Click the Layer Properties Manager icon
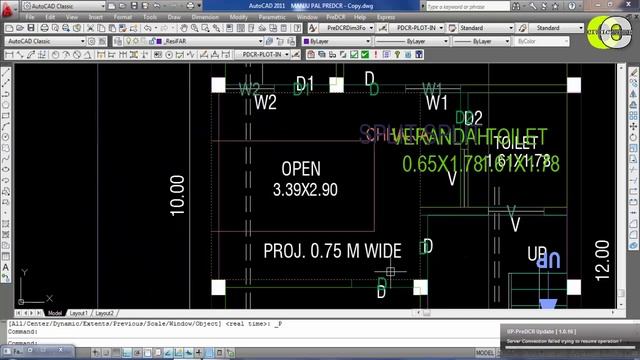Image resolution: width=640 pixels, height=360 pixels. [x=118, y=41]
